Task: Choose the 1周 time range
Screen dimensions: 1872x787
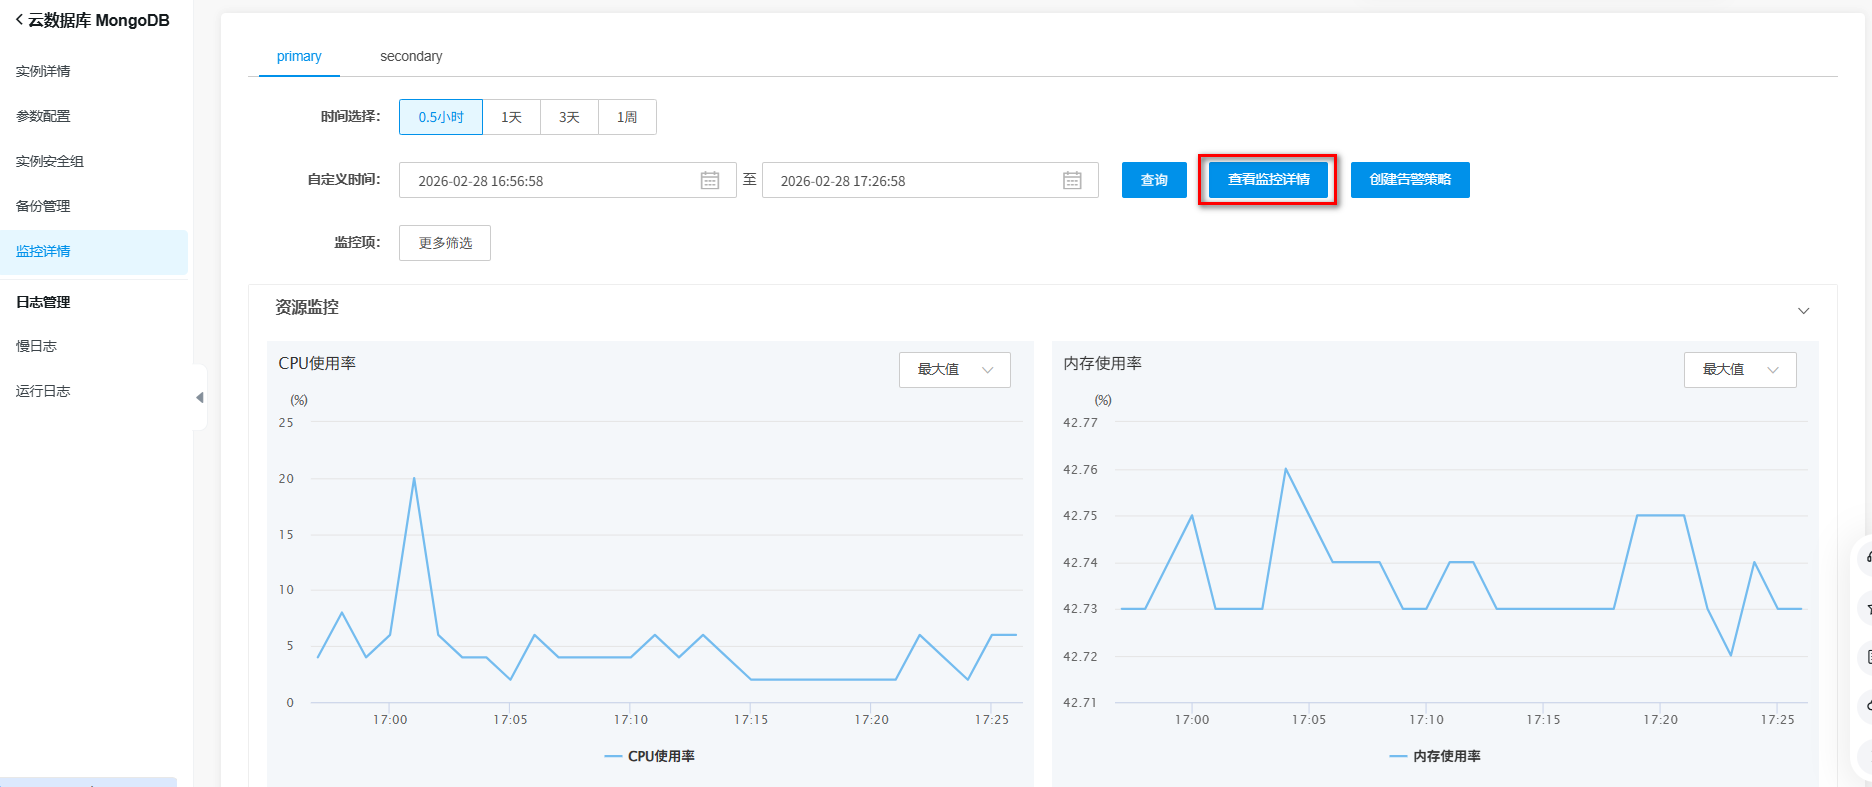Action: [627, 117]
